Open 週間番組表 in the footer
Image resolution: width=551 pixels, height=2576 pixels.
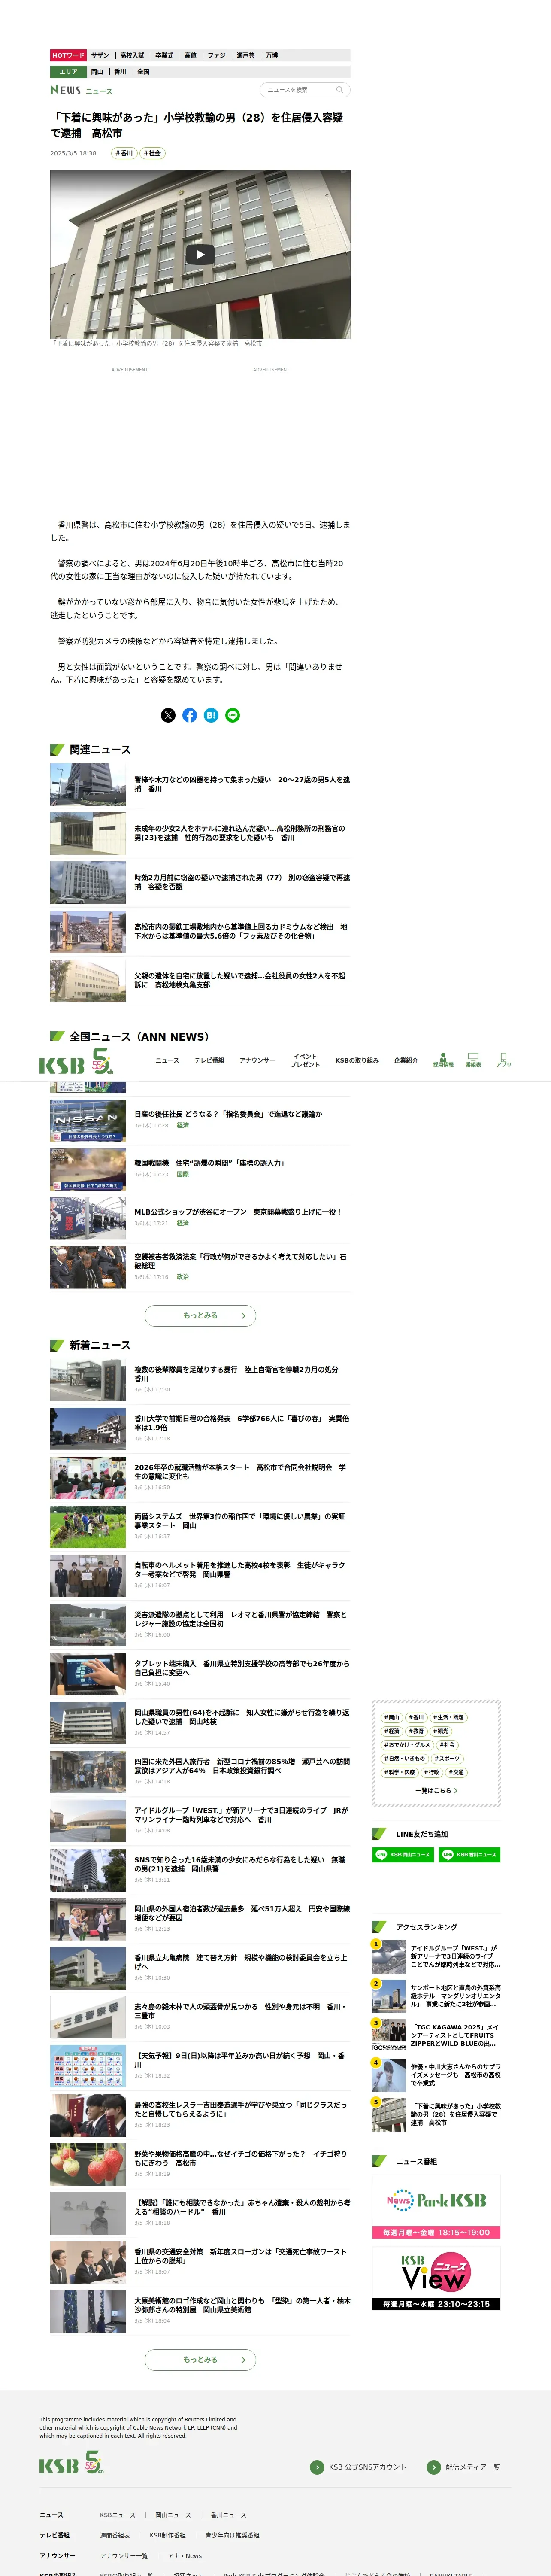114,2535
